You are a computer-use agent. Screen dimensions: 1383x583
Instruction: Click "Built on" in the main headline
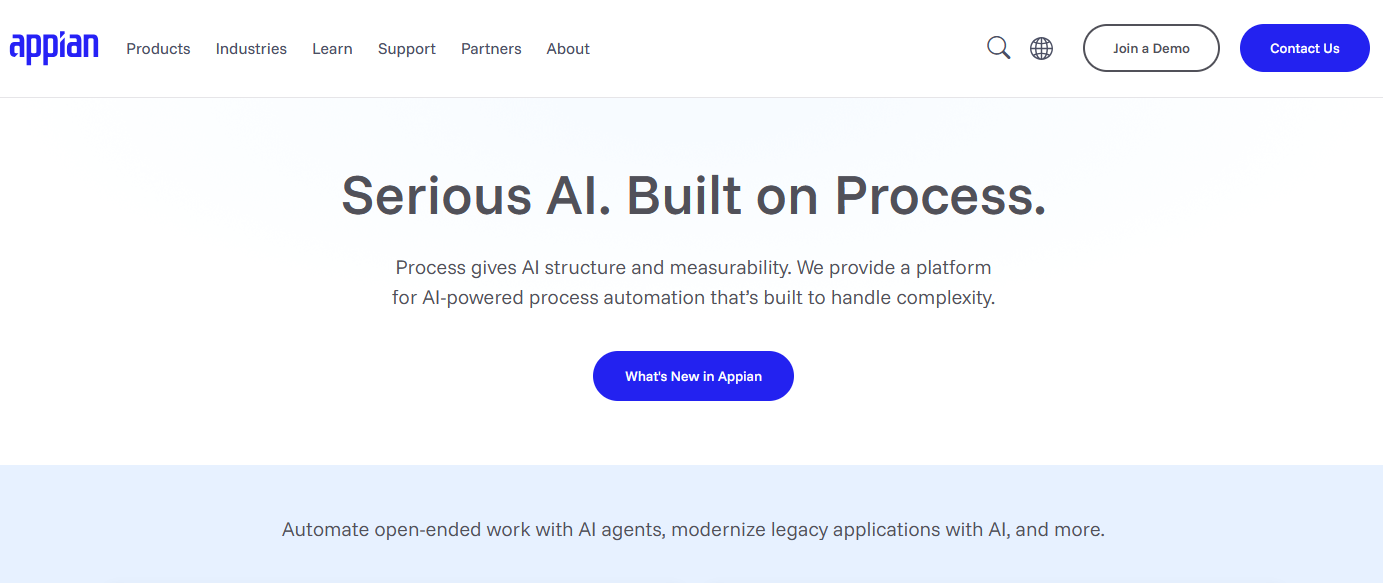pyautogui.click(x=724, y=195)
